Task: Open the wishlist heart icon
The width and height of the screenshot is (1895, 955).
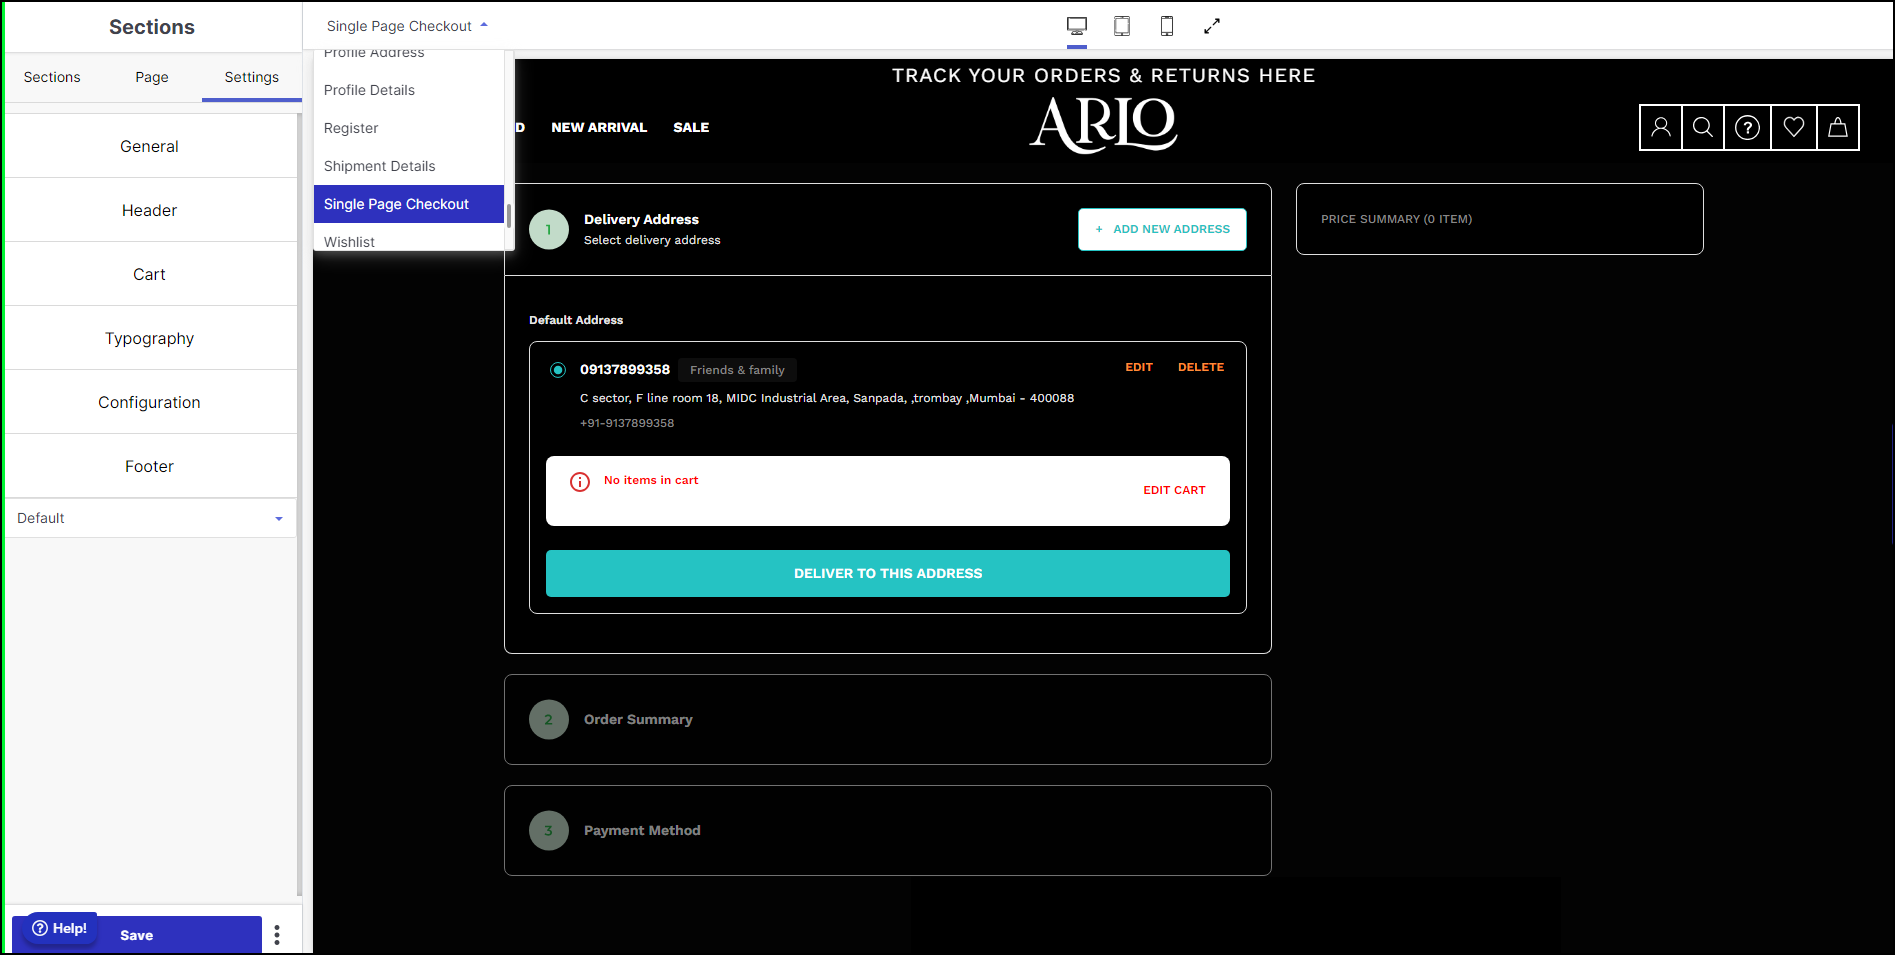Action: pyautogui.click(x=1794, y=127)
